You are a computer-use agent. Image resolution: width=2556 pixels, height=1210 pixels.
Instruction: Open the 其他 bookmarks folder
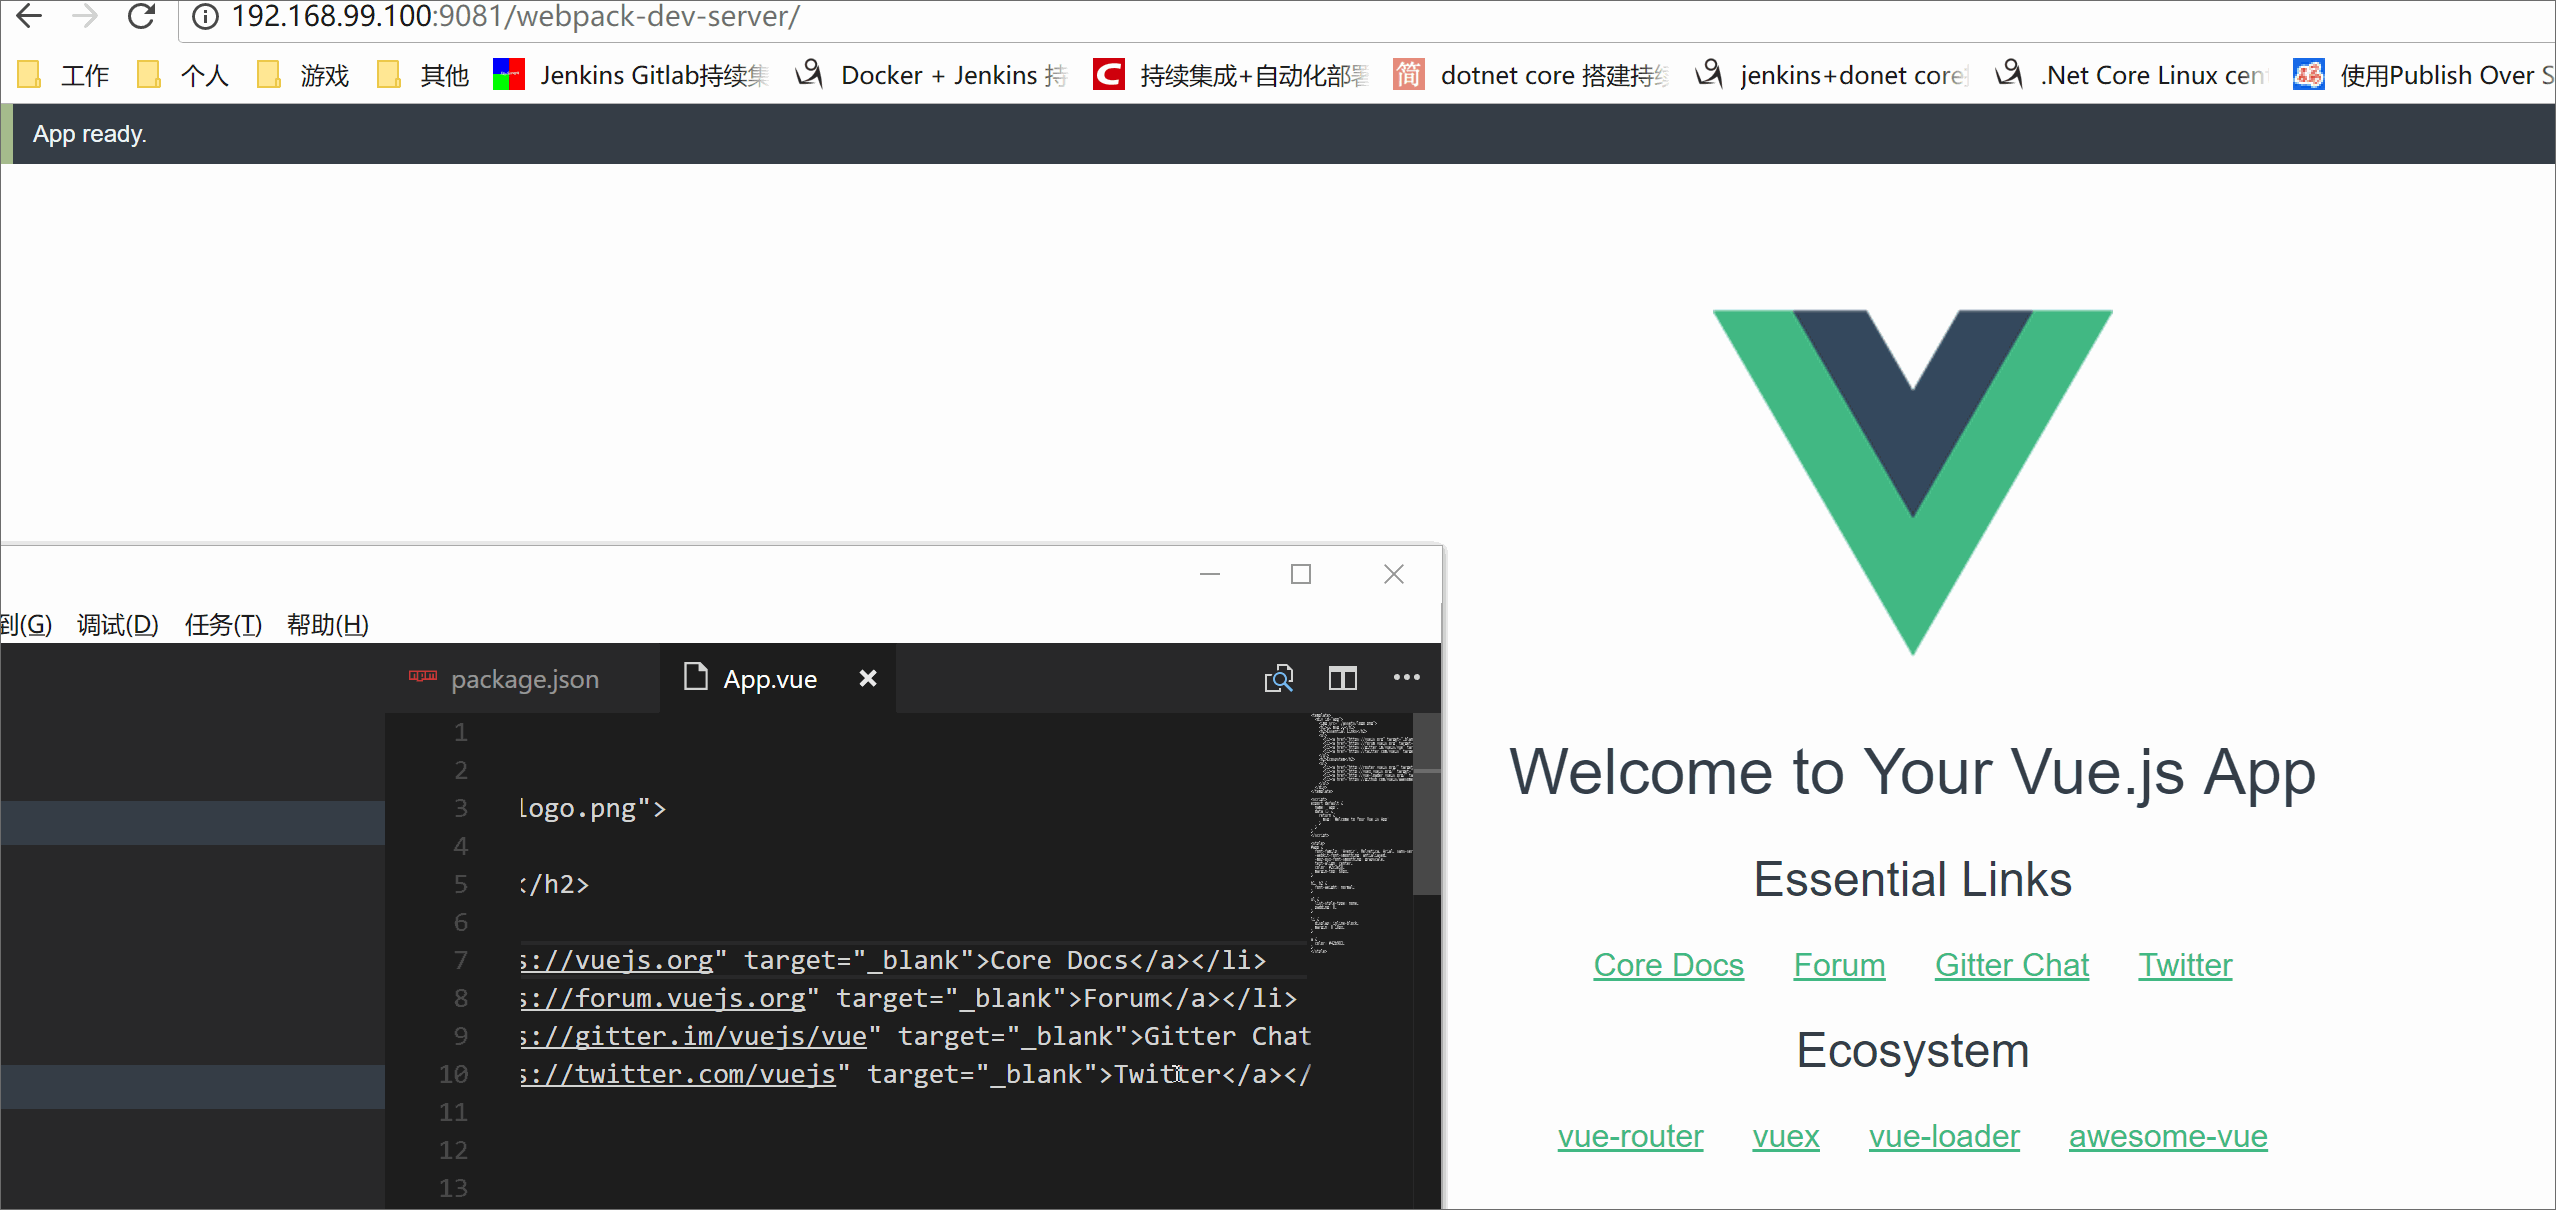424,75
